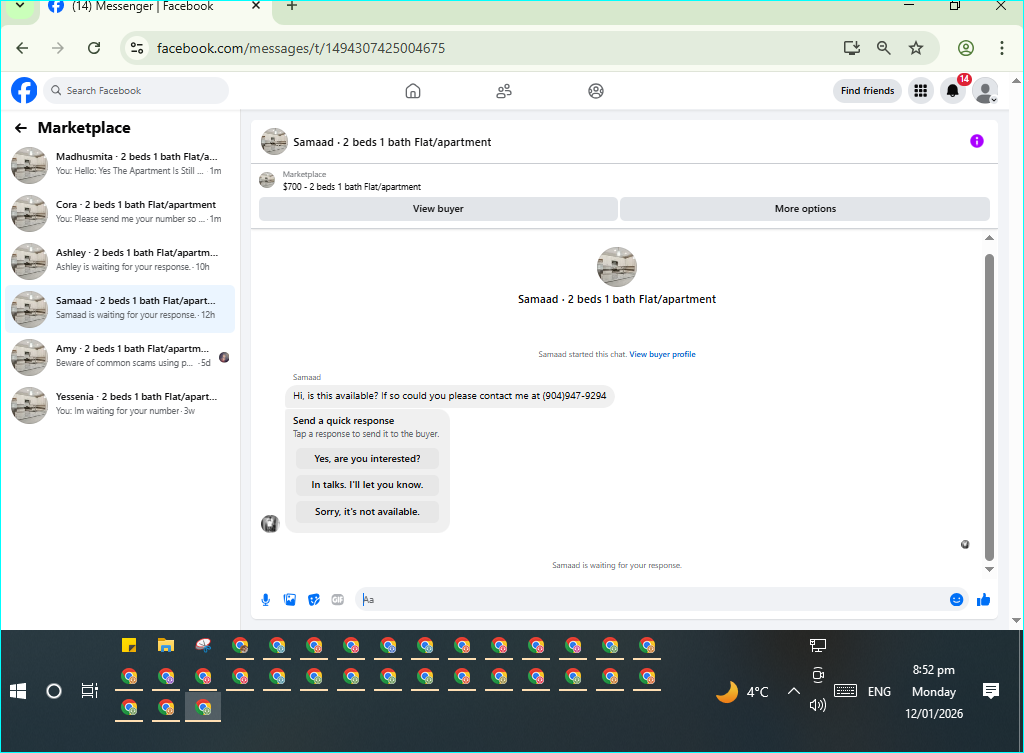The image size is (1024, 753).
Task: Open Chrome three-dot menu
Action: coord(1002,48)
